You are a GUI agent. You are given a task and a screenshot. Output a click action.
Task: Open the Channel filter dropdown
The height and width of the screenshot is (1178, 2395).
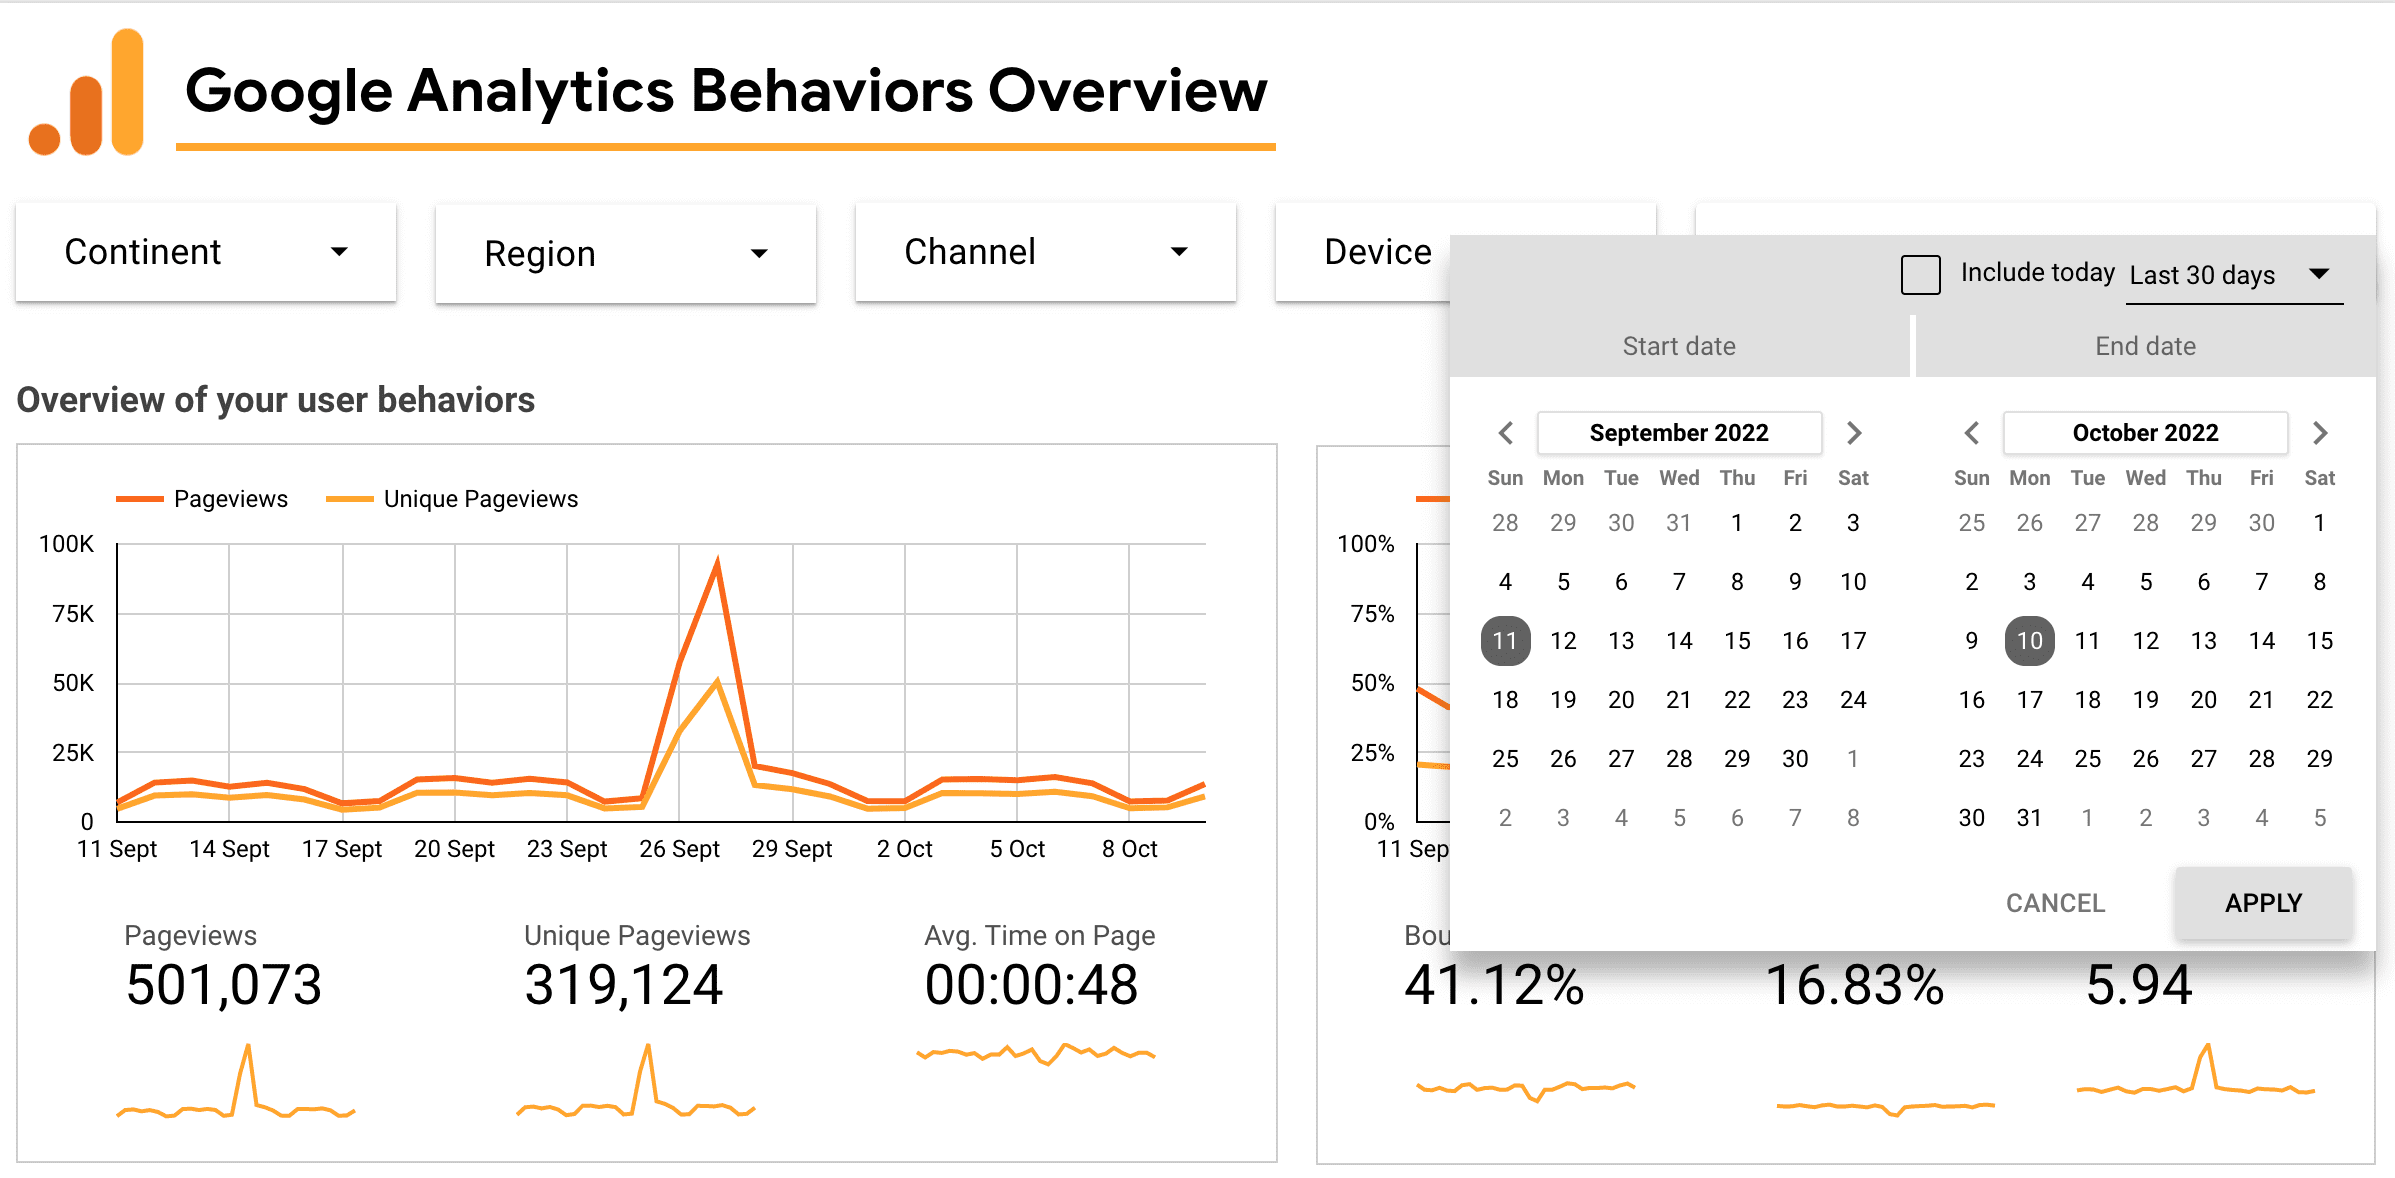click(1046, 252)
